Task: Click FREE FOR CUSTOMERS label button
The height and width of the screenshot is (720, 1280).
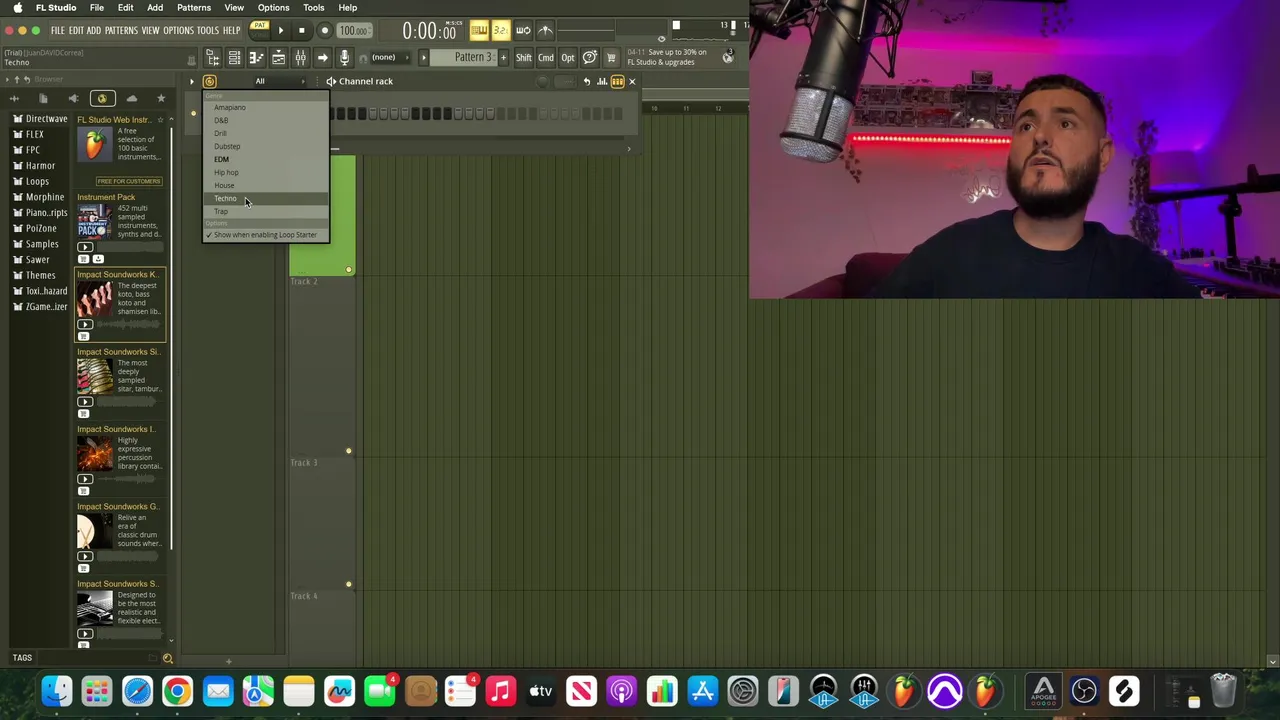Action: (129, 181)
